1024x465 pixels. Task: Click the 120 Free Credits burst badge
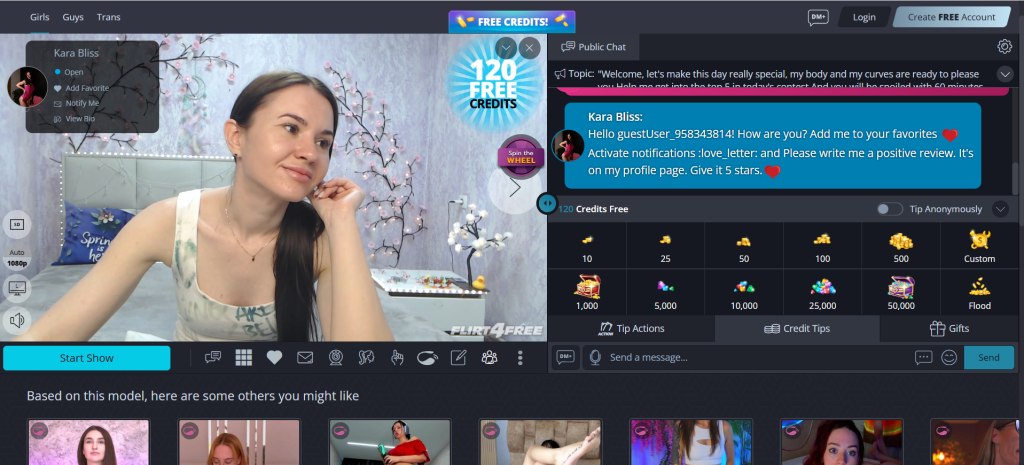[493, 83]
